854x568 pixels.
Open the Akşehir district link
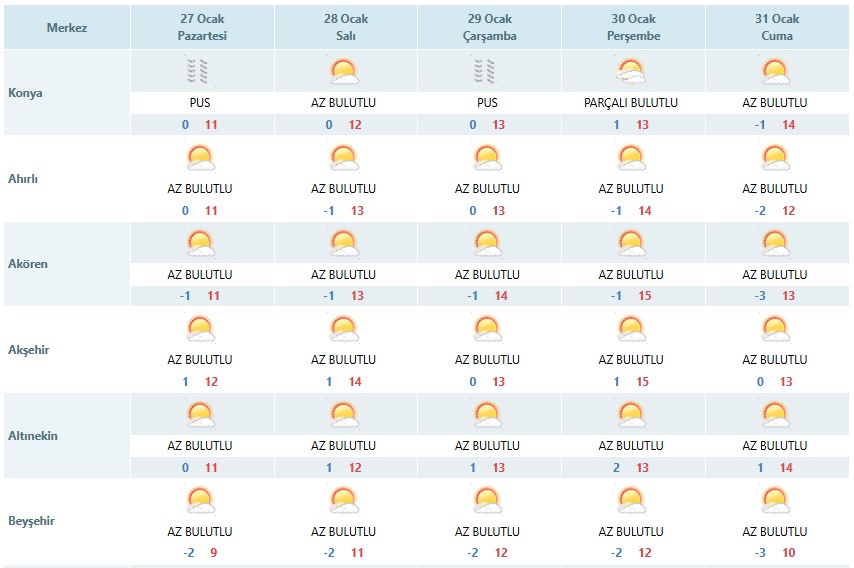tap(29, 350)
